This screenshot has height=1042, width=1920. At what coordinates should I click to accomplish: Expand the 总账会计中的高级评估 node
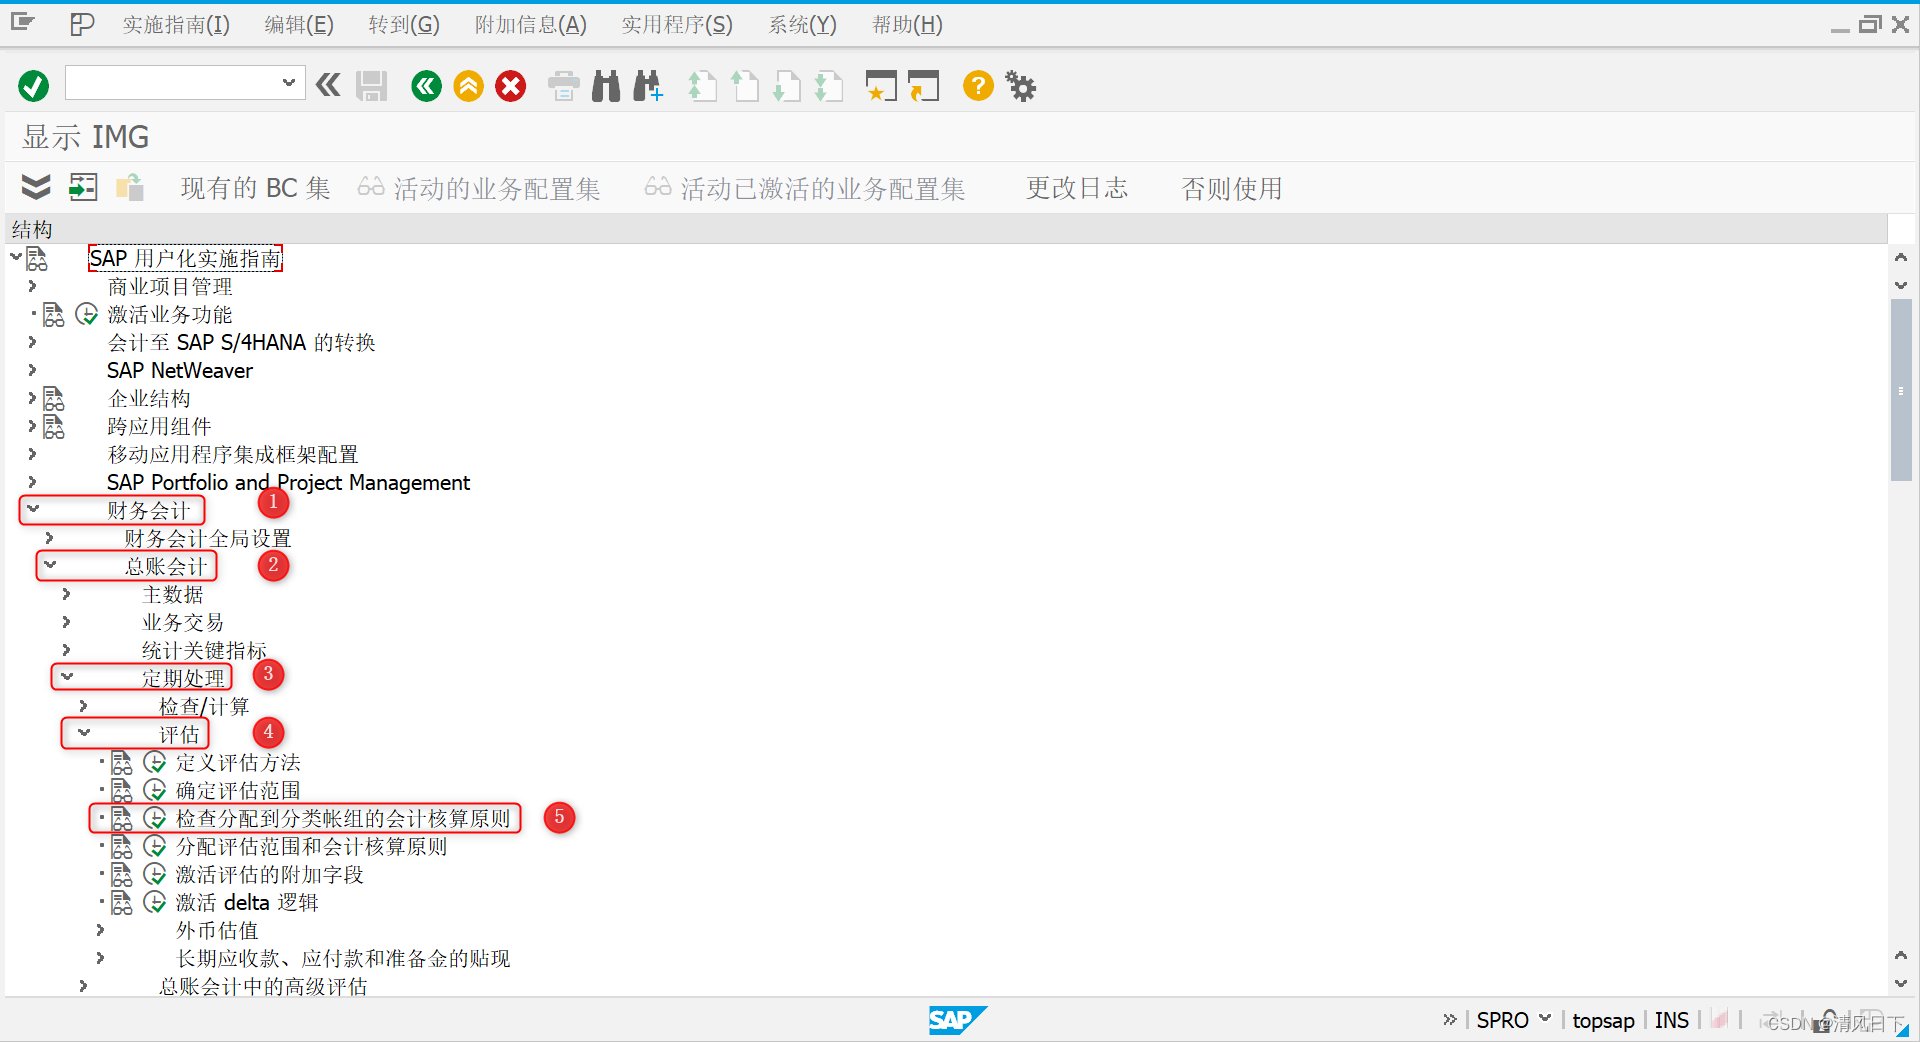83,986
